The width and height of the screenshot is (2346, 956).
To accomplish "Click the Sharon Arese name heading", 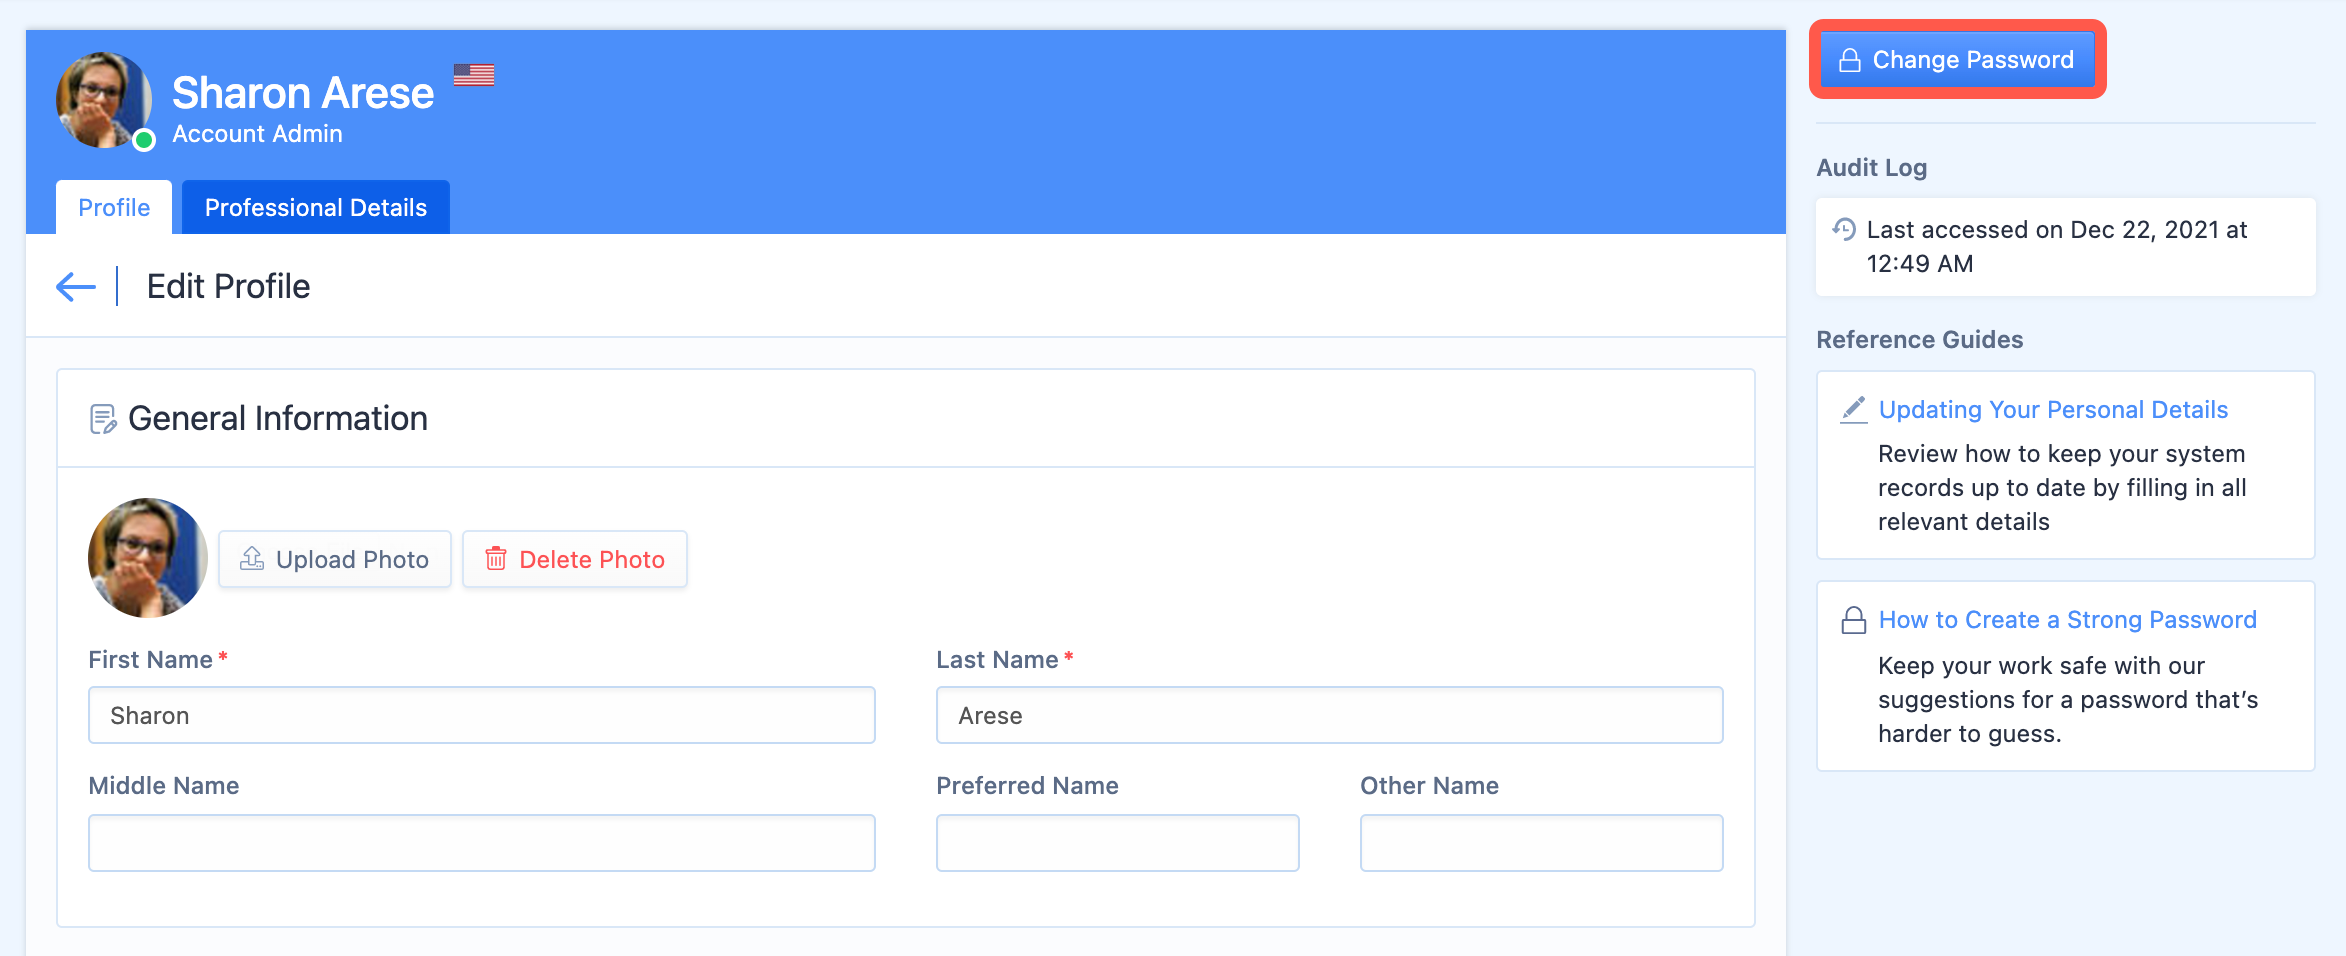I will pos(303,93).
